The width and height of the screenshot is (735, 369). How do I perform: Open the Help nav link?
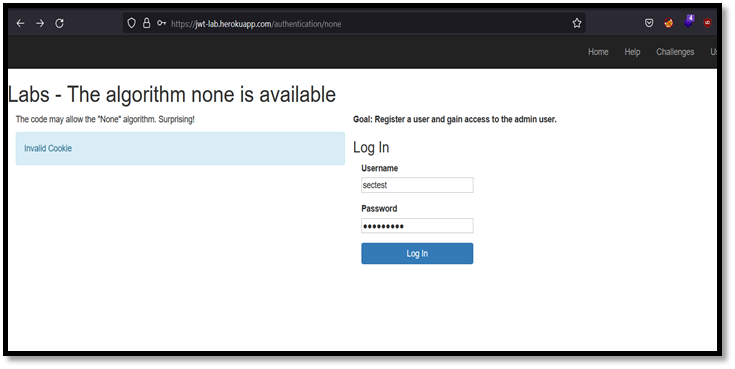pos(632,52)
